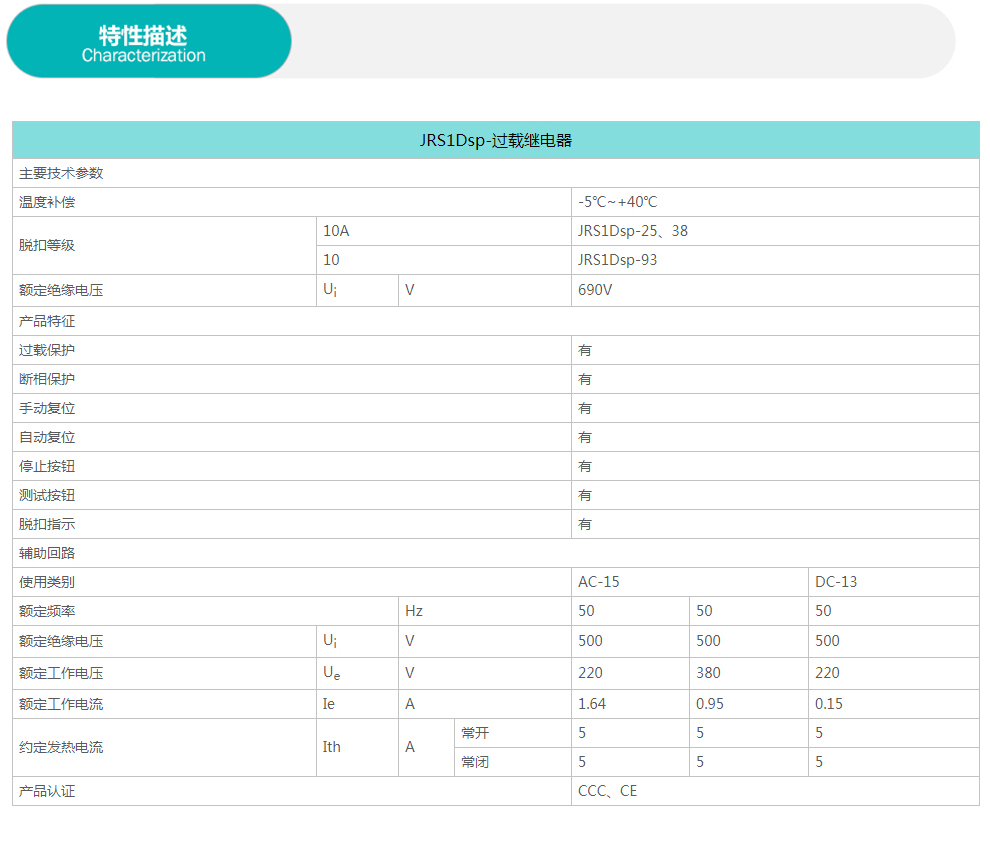Viewport: 990px width, 846px height.
Task: Select the 停止按钮 row label
Action: click(x=47, y=467)
